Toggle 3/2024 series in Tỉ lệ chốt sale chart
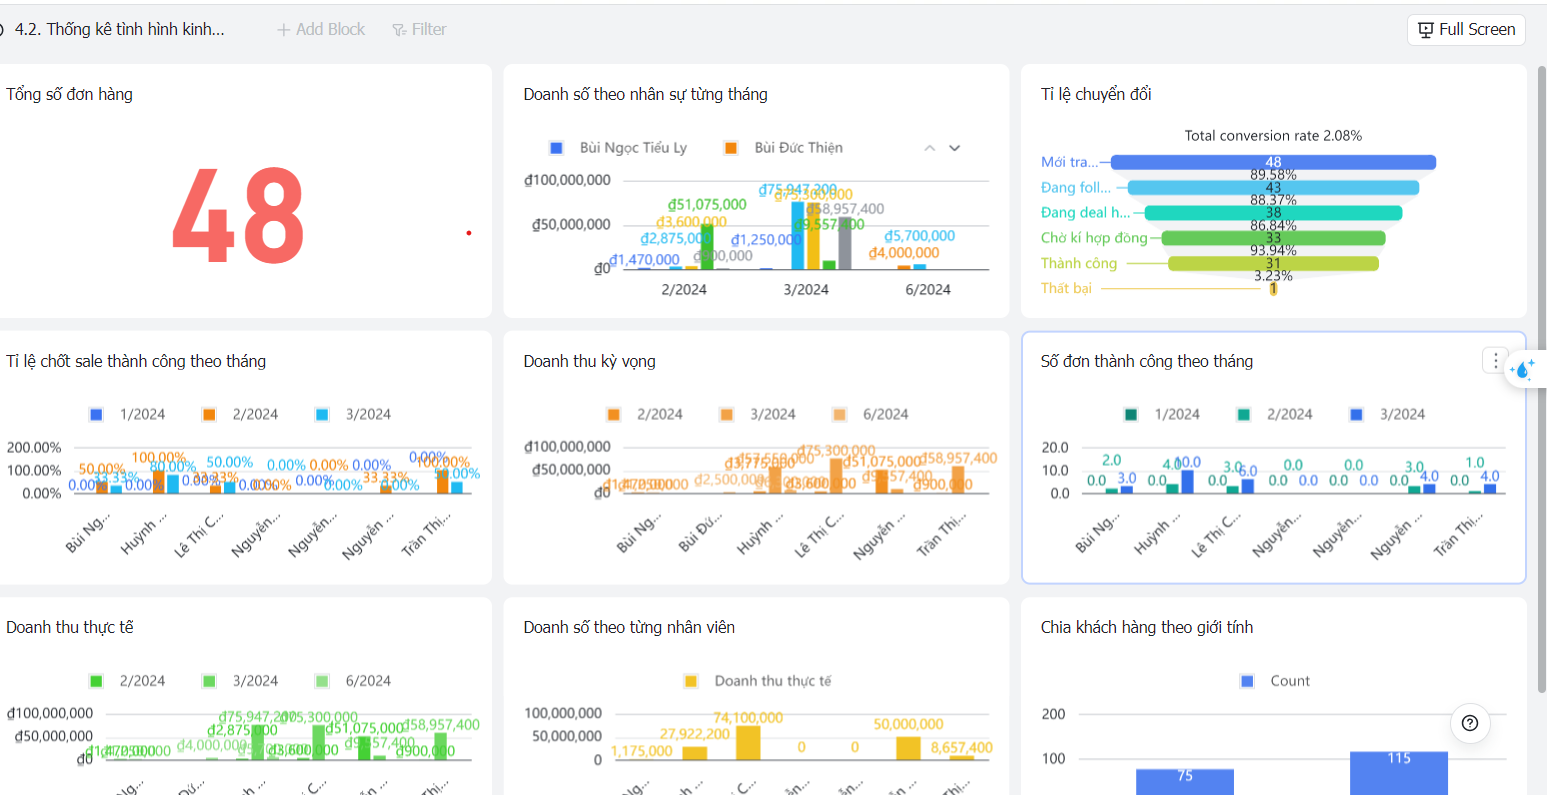This screenshot has width=1547, height=795. (353, 414)
